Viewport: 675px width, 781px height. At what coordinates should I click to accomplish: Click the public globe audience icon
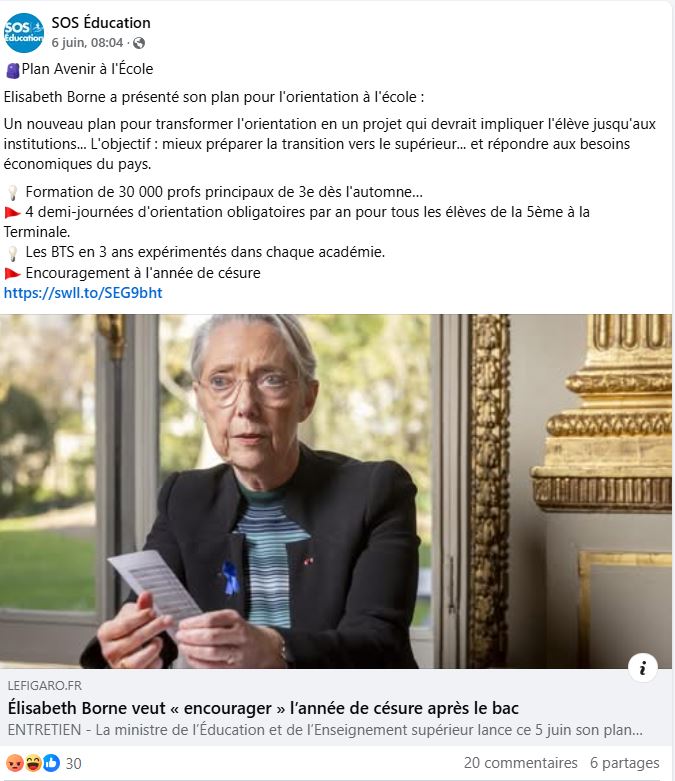tap(139, 43)
